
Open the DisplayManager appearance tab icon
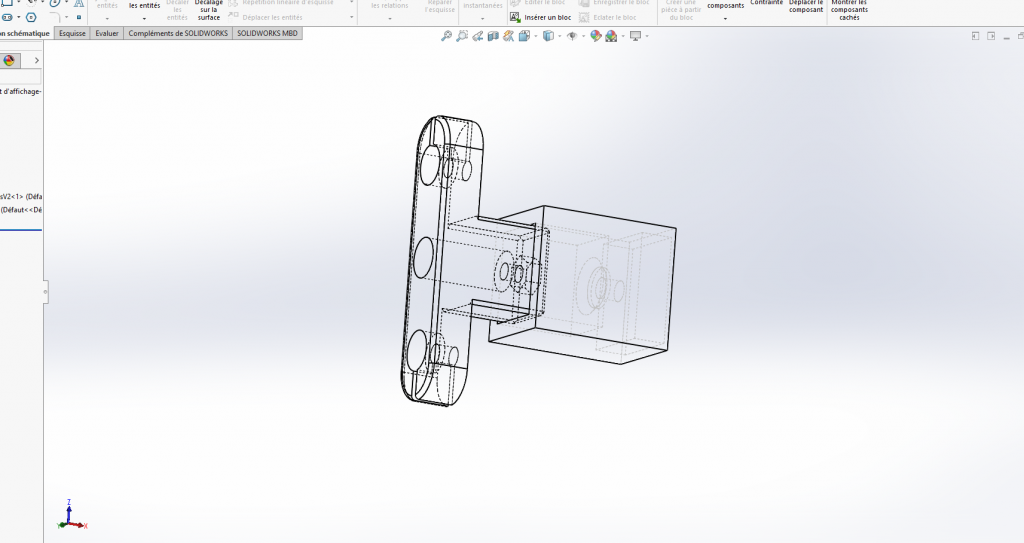(x=9, y=60)
